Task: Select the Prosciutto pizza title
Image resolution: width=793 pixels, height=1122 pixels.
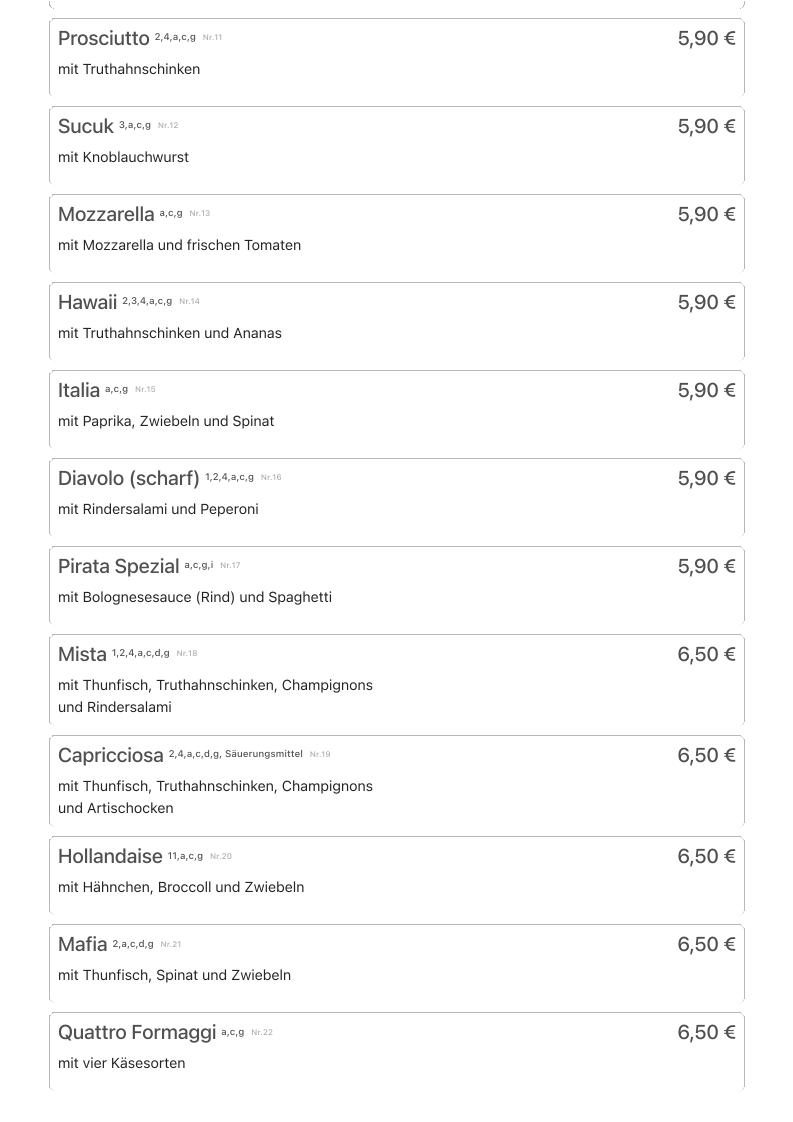Action: 103,39
